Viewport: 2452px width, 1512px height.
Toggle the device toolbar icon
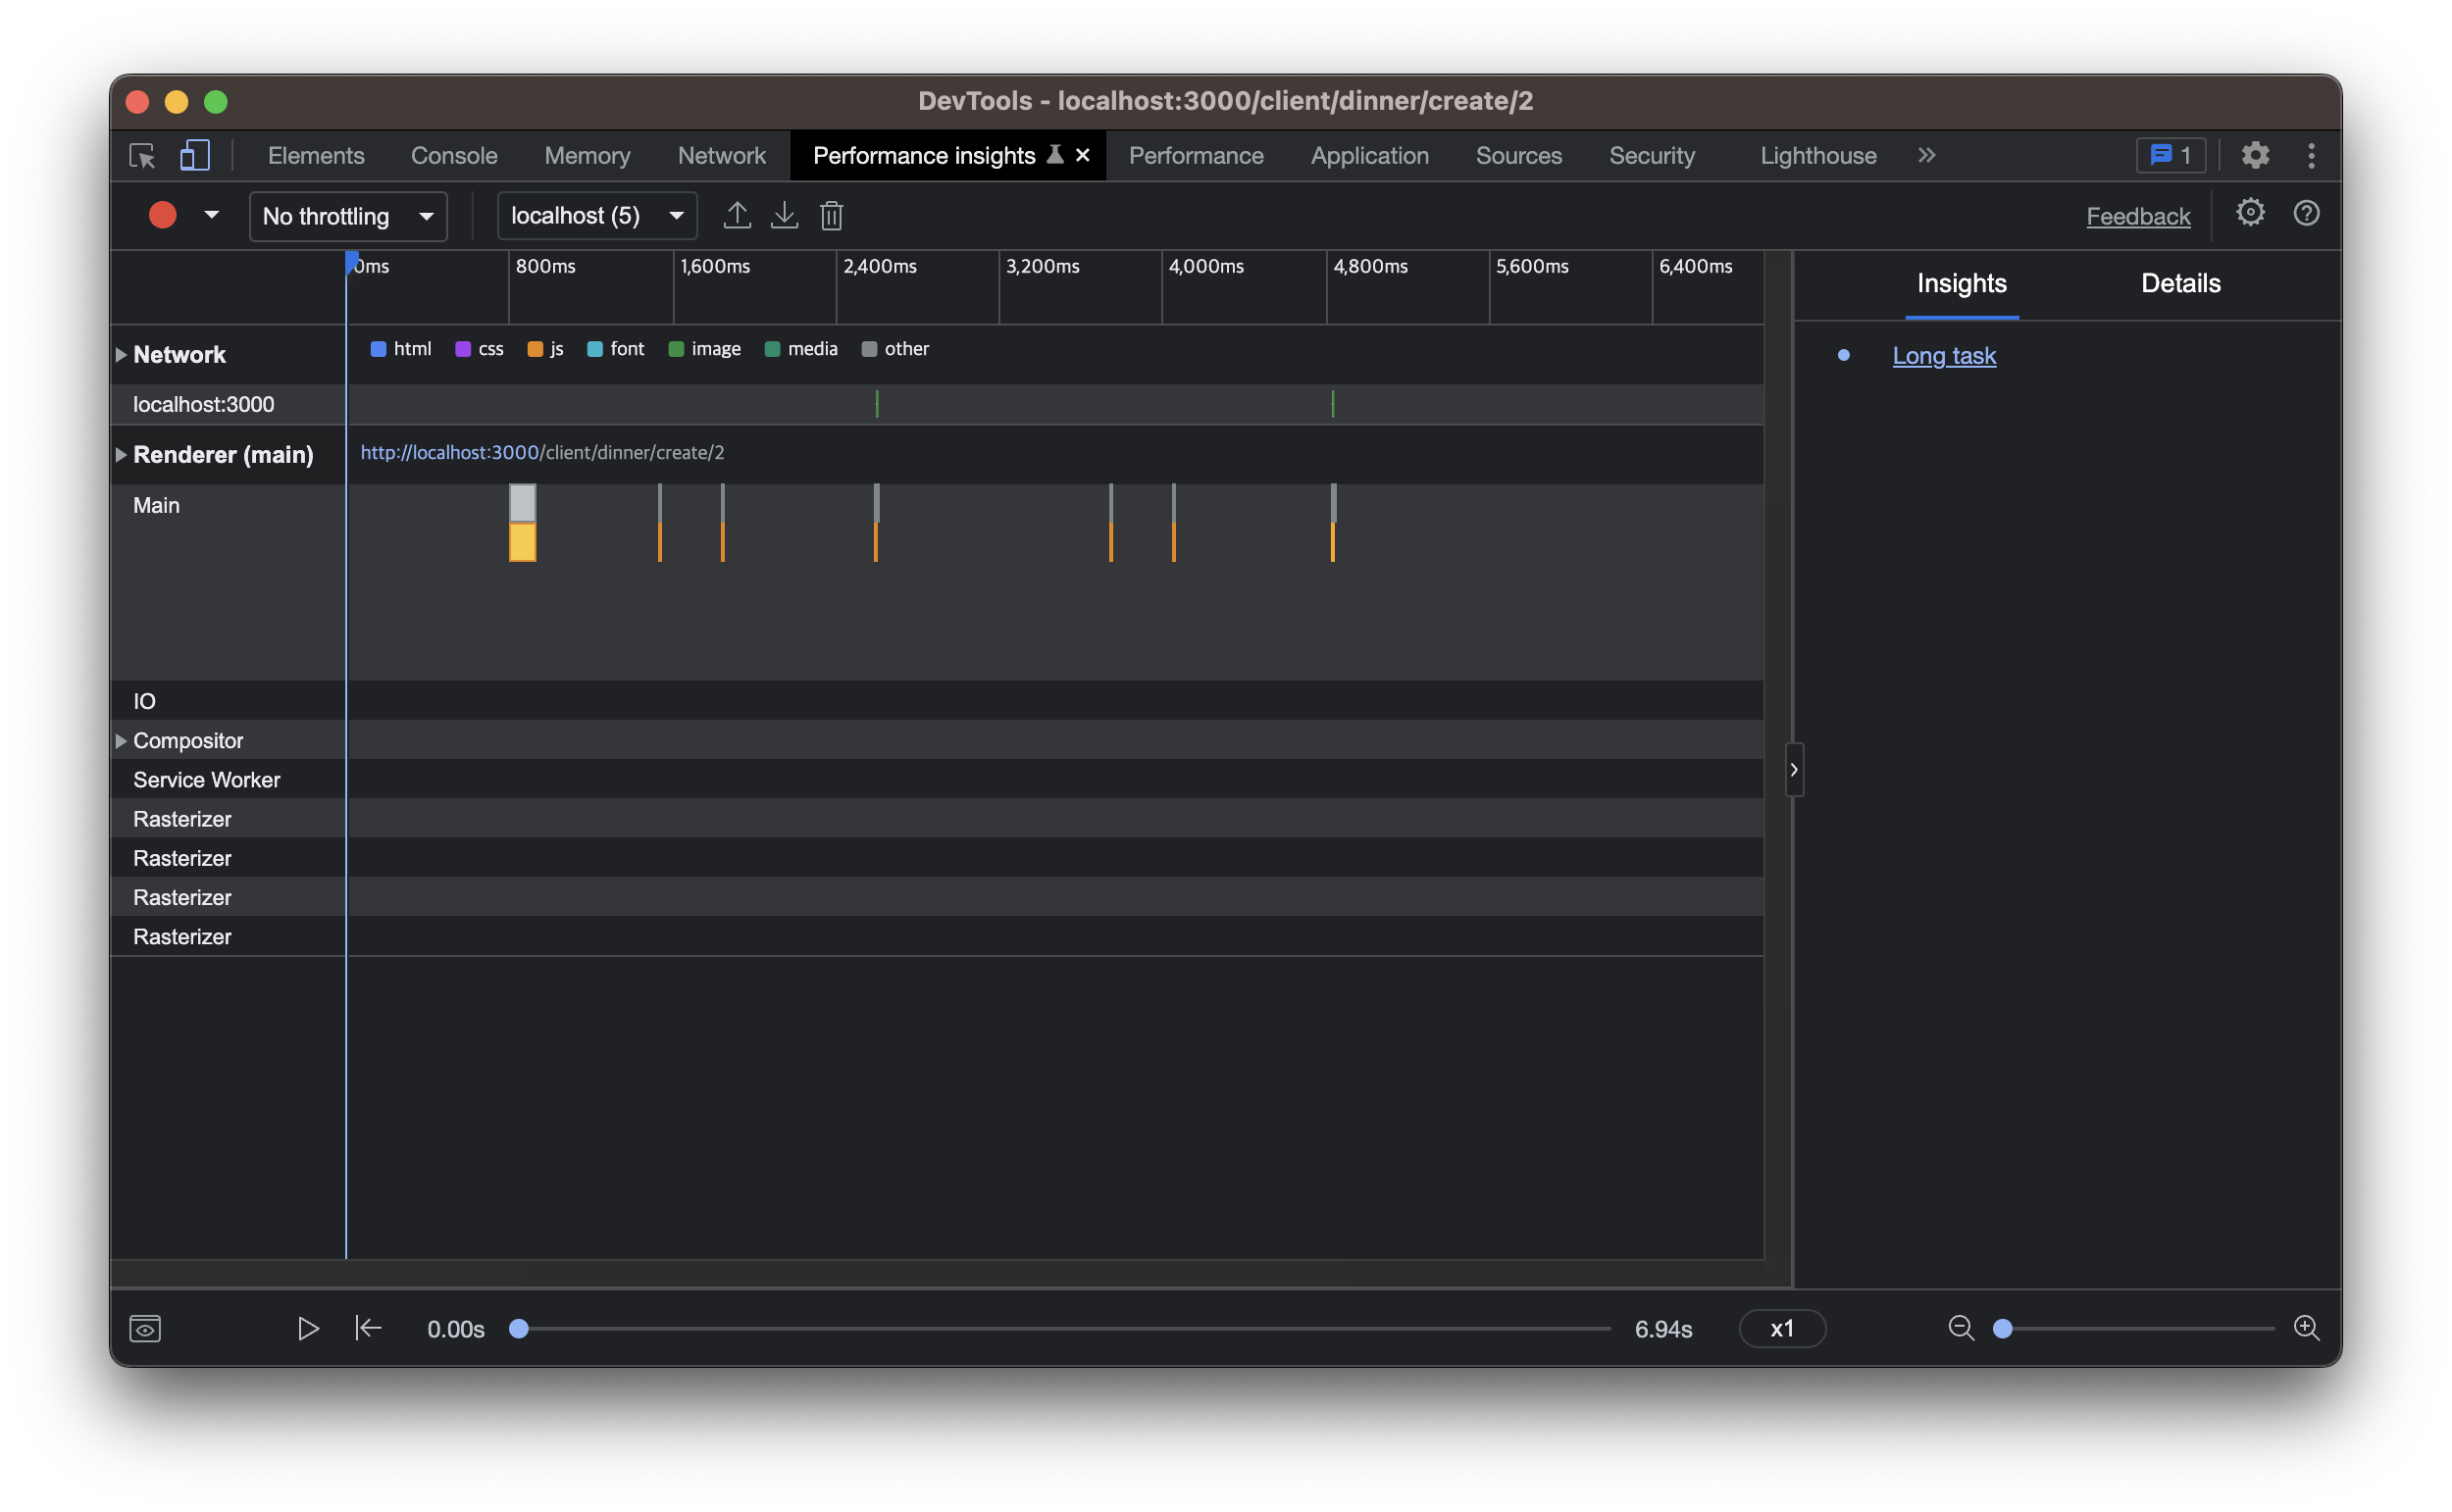click(194, 156)
